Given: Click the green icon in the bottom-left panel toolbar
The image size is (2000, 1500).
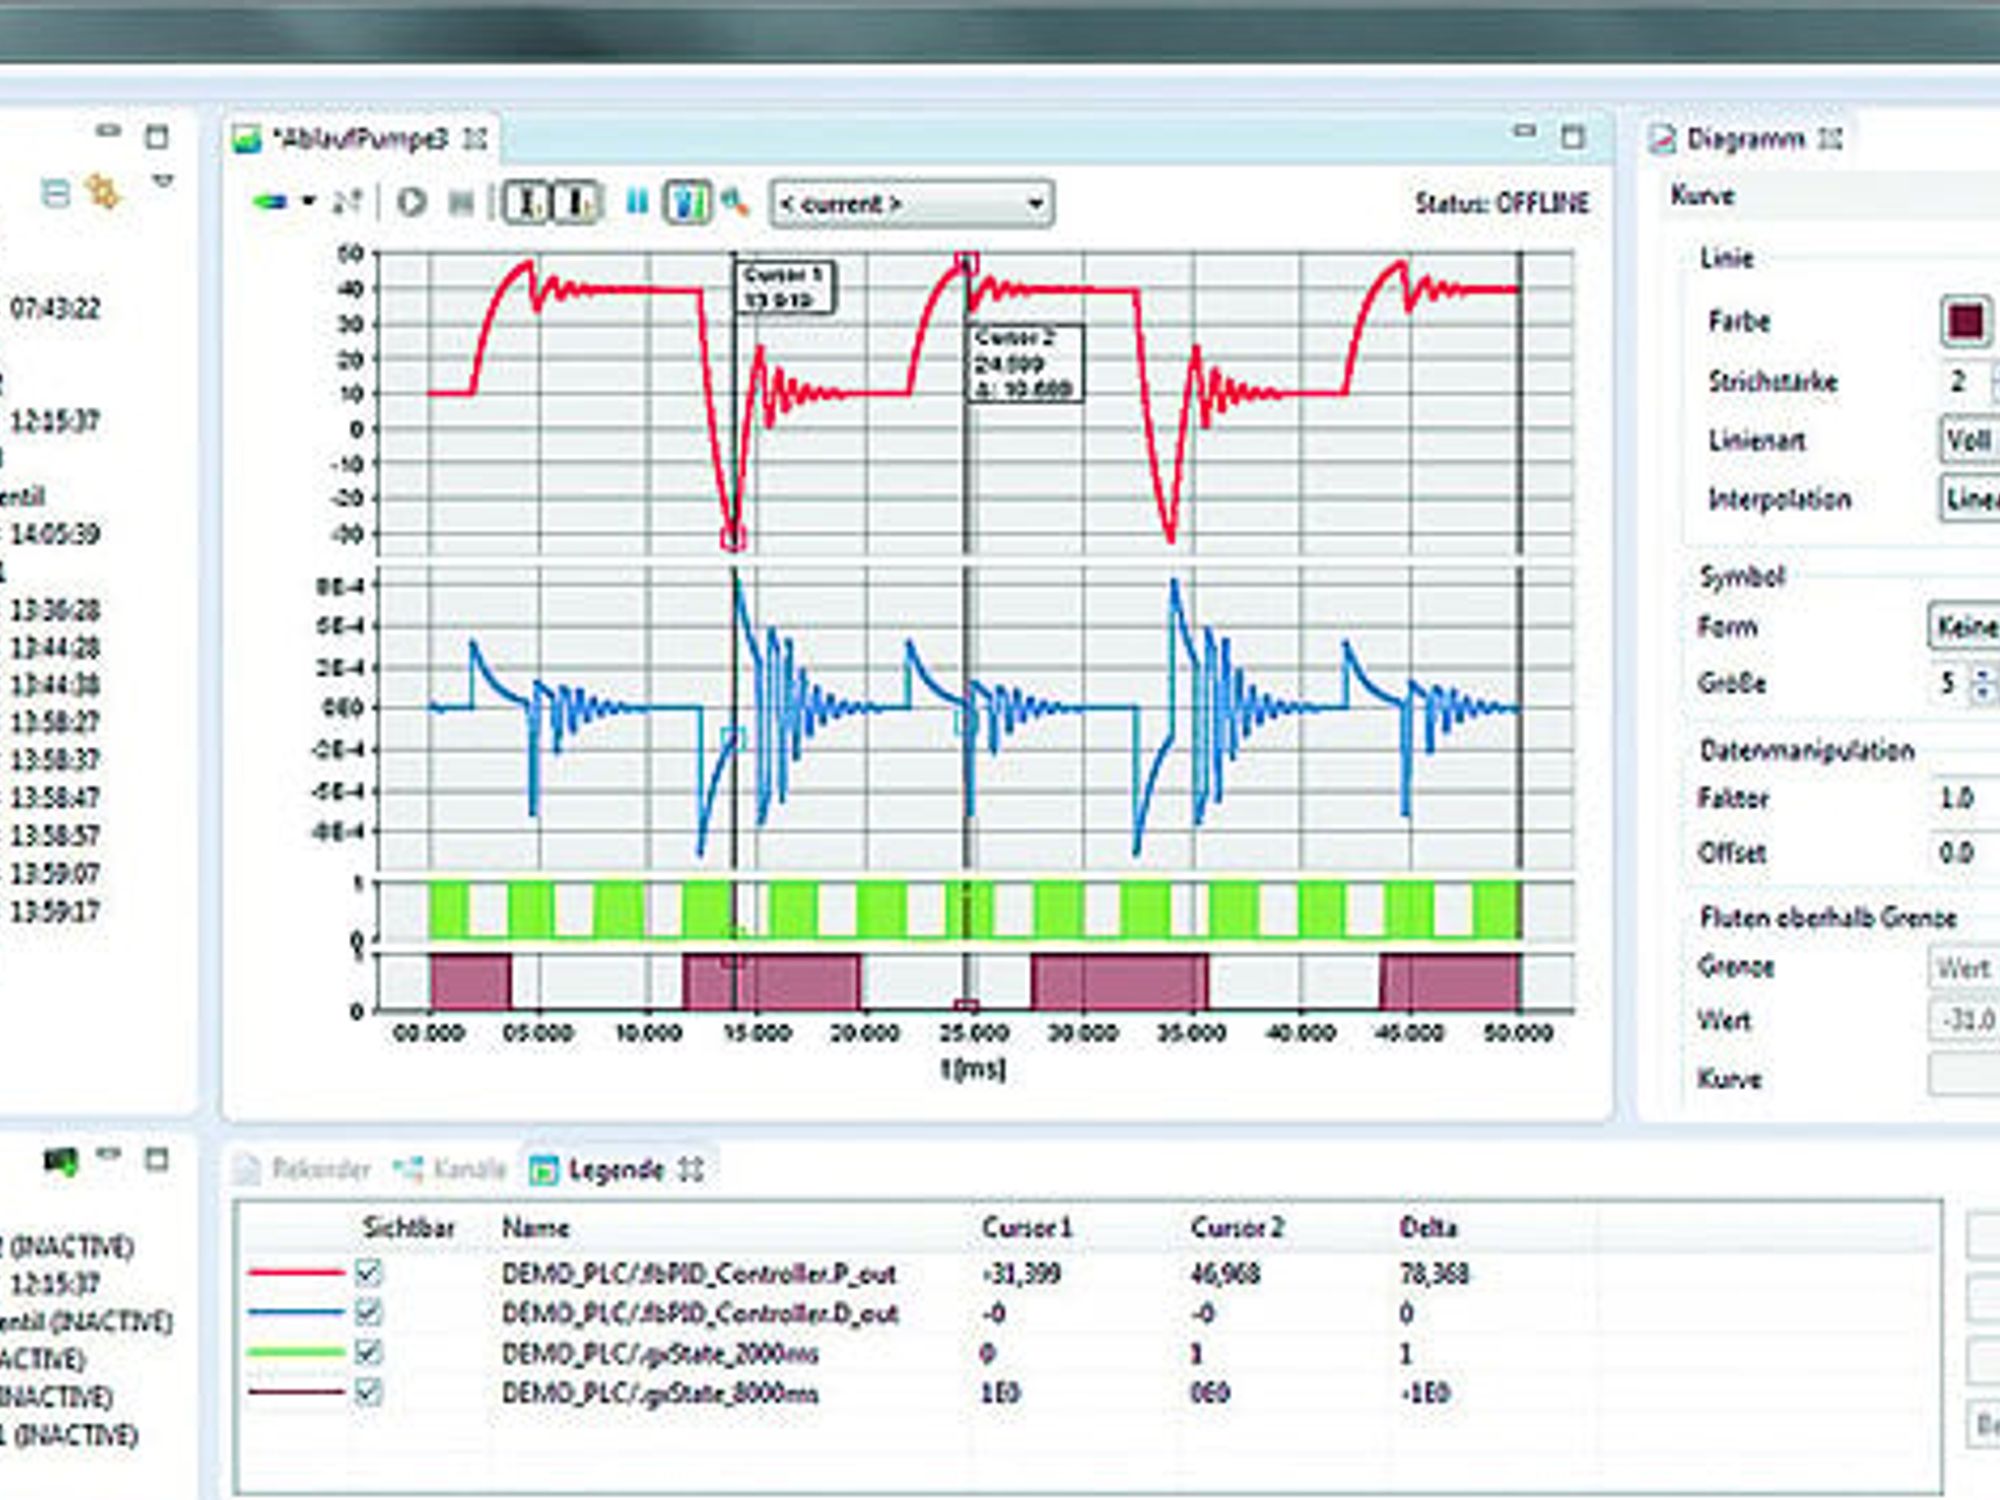Looking at the screenshot, I should pyautogui.click(x=60, y=1161).
